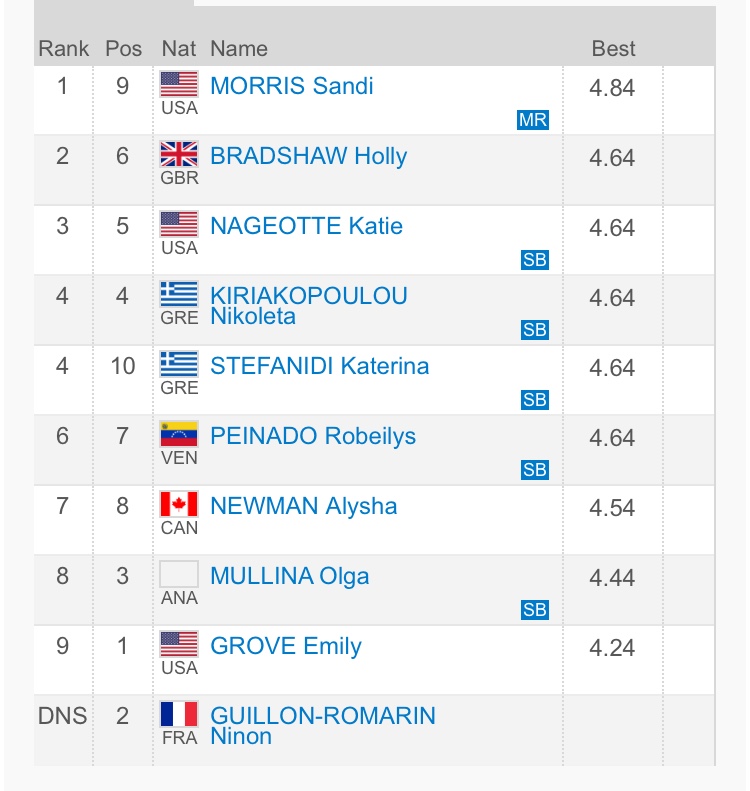Click the Canadian flag beside Alysha Newman
The image size is (750, 791).
(x=180, y=504)
